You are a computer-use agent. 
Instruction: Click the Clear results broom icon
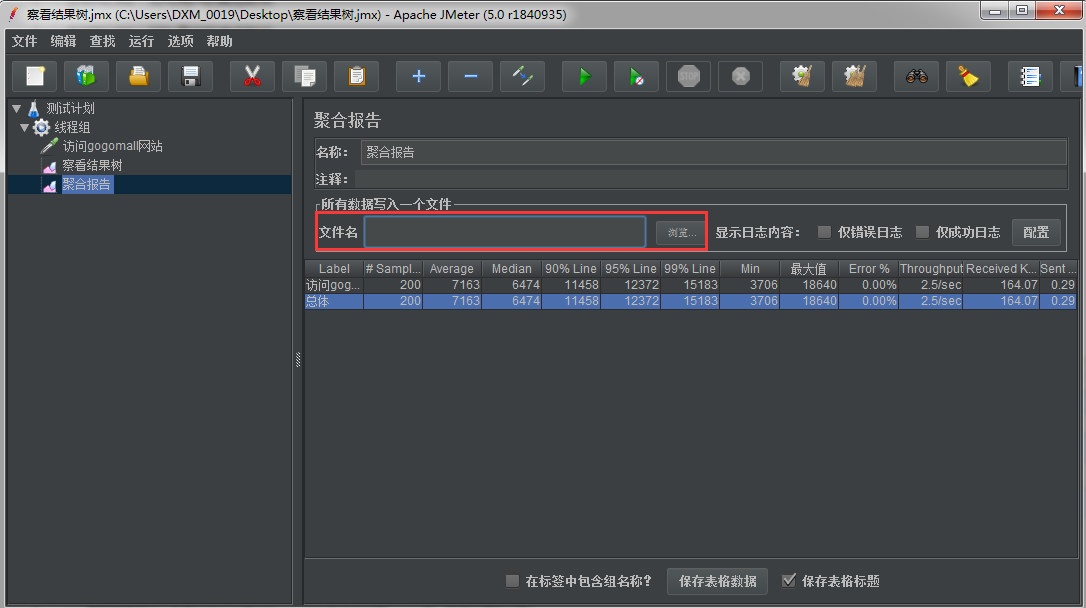tap(802, 76)
